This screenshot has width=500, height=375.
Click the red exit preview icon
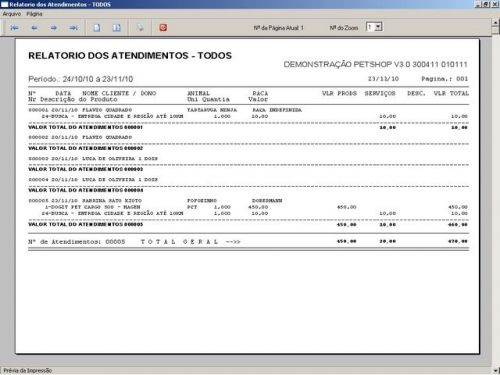[x=163, y=28]
